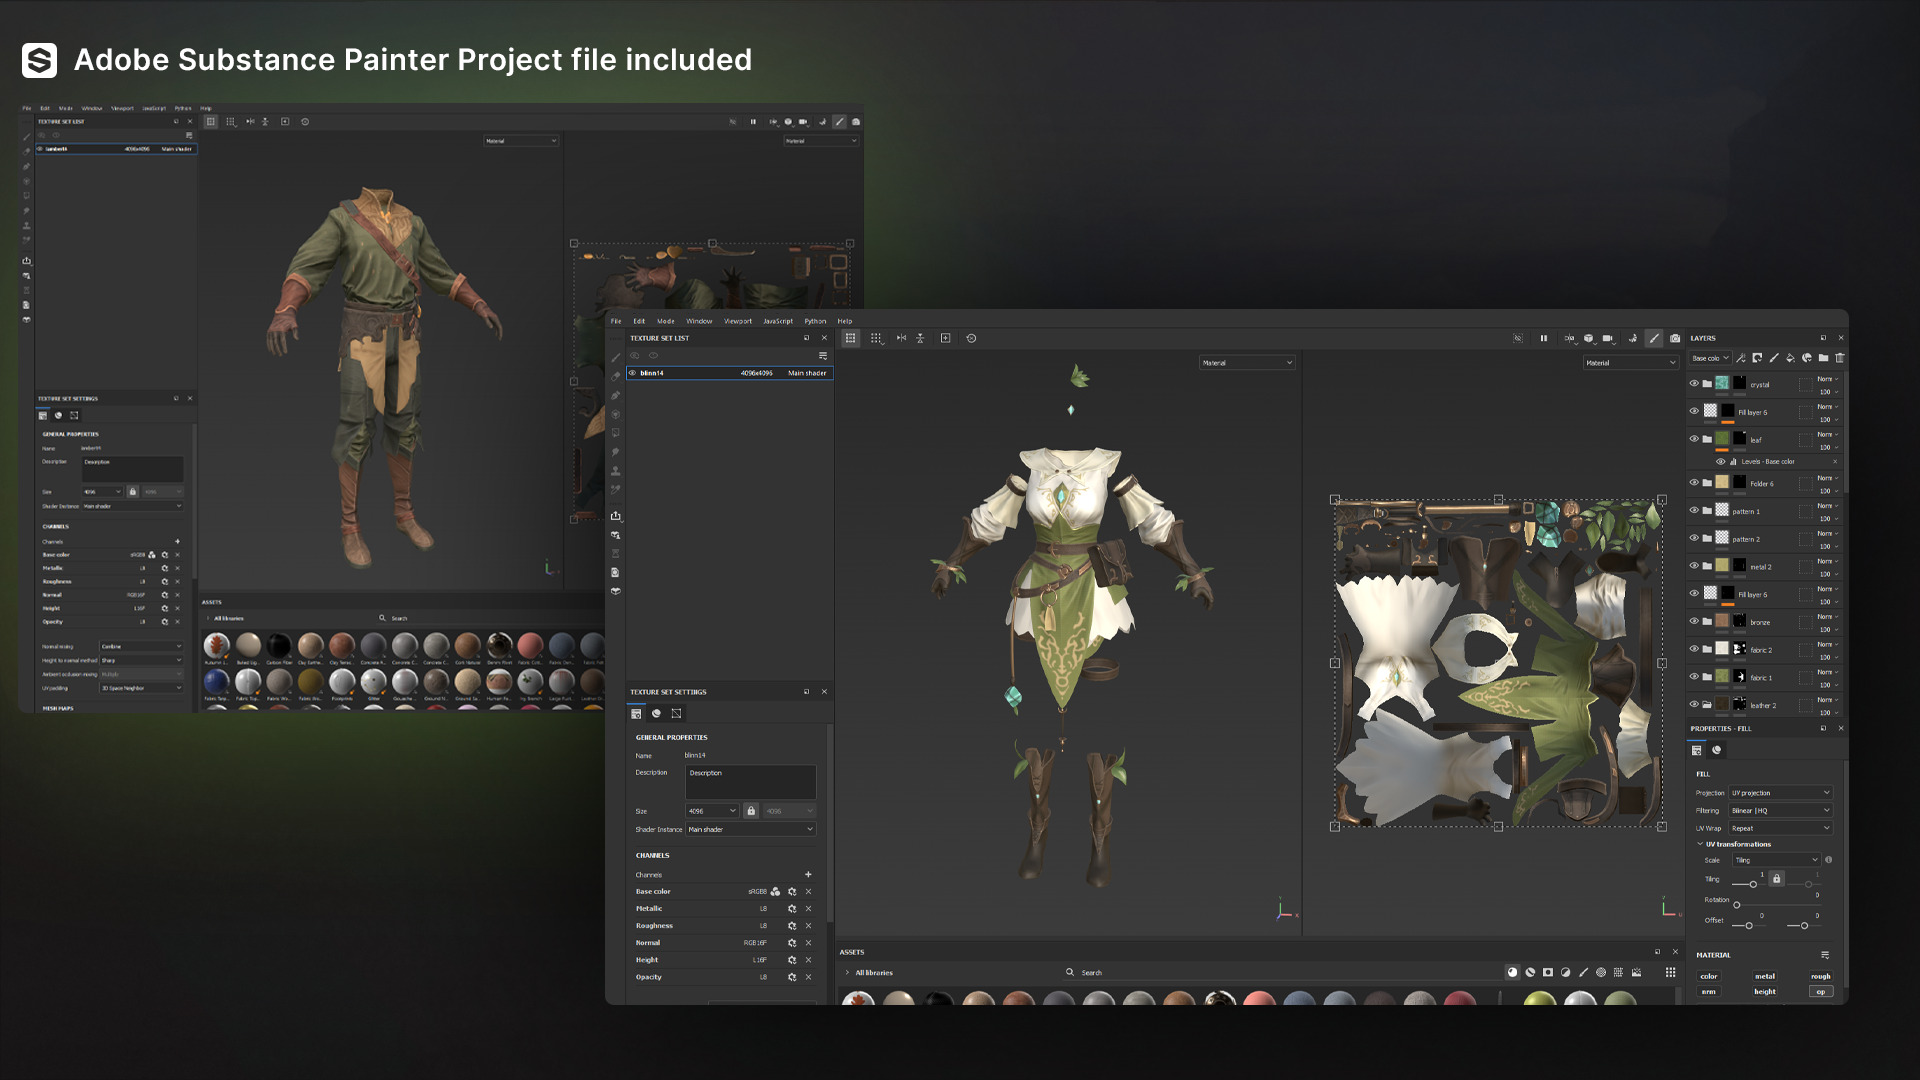1920x1080 pixels.
Task: Open the Size dropdown showing 4096
Action: point(712,811)
